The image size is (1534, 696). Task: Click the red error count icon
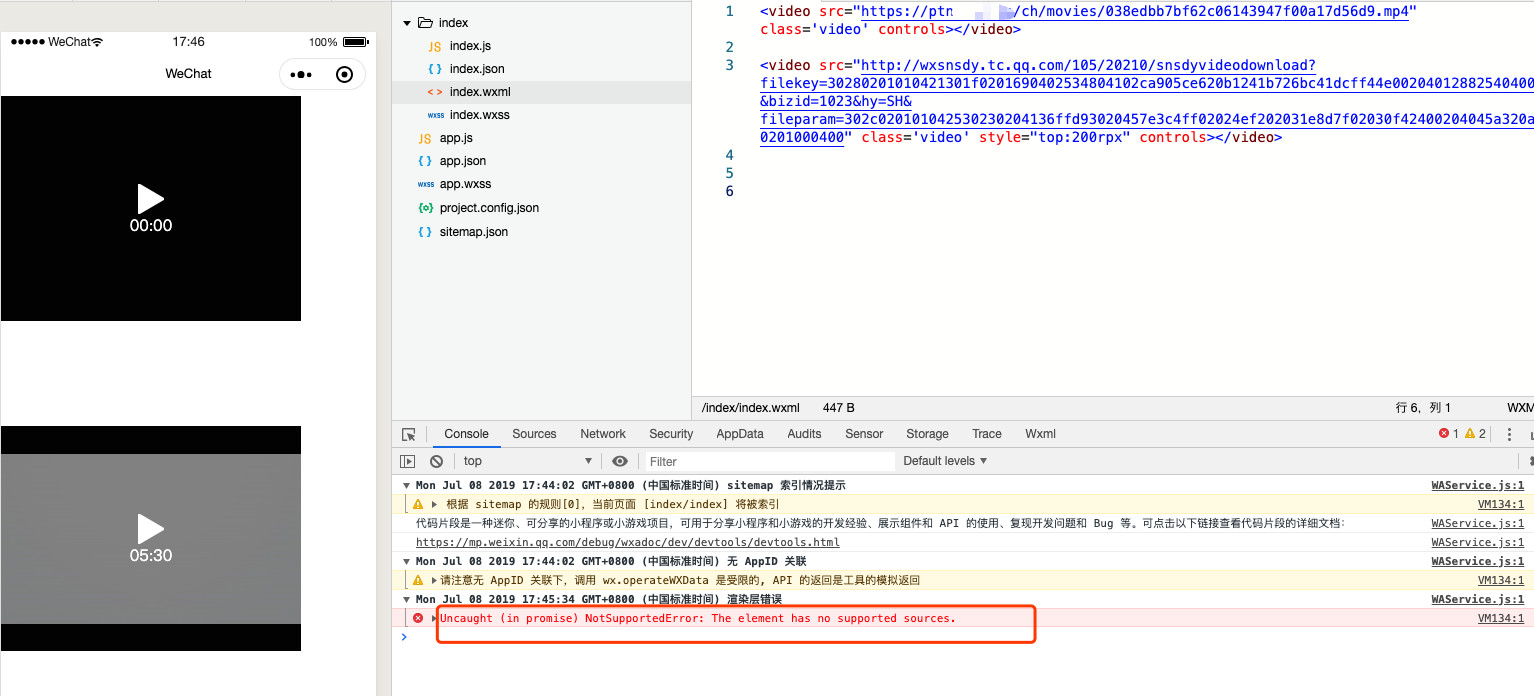click(x=1444, y=434)
